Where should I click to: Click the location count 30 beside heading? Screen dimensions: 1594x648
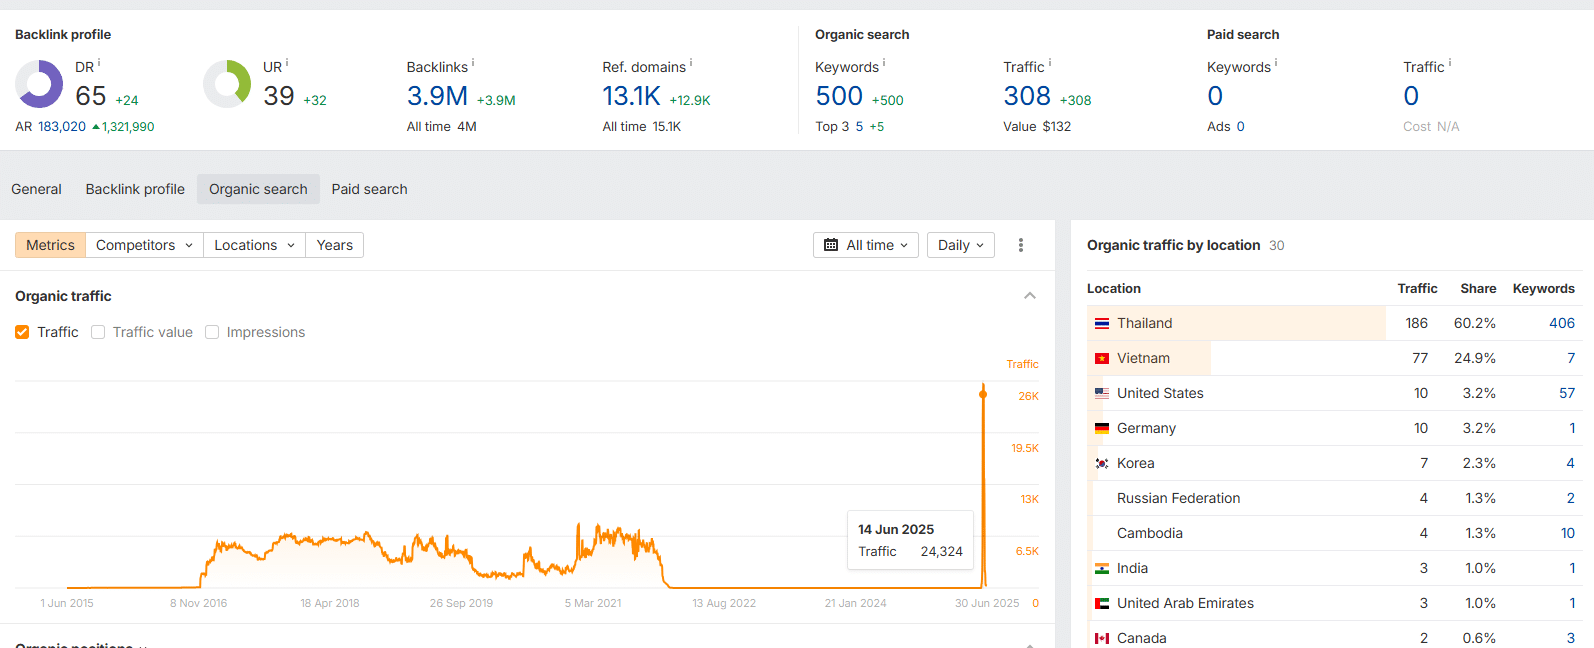tap(1277, 245)
